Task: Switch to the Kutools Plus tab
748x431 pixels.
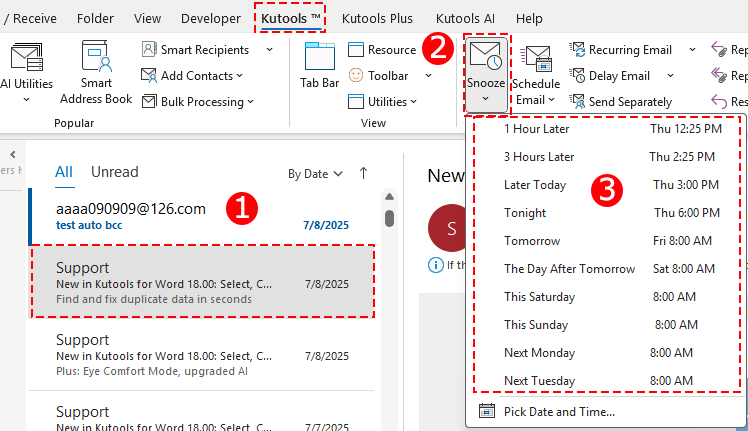Action: click(x=377, y=18)
